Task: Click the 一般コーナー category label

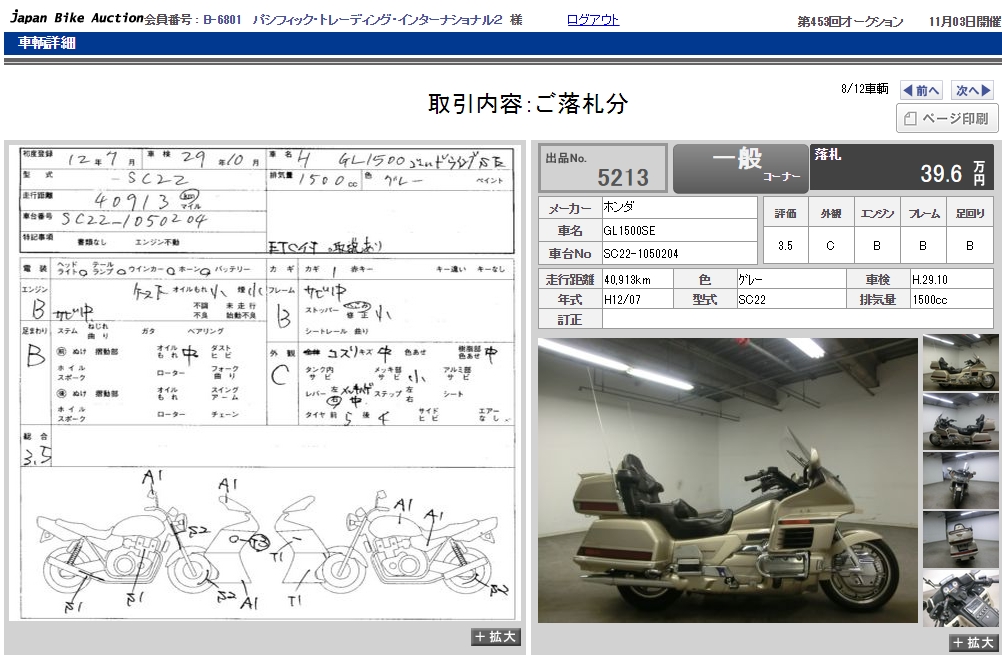Action: (739, 168)
